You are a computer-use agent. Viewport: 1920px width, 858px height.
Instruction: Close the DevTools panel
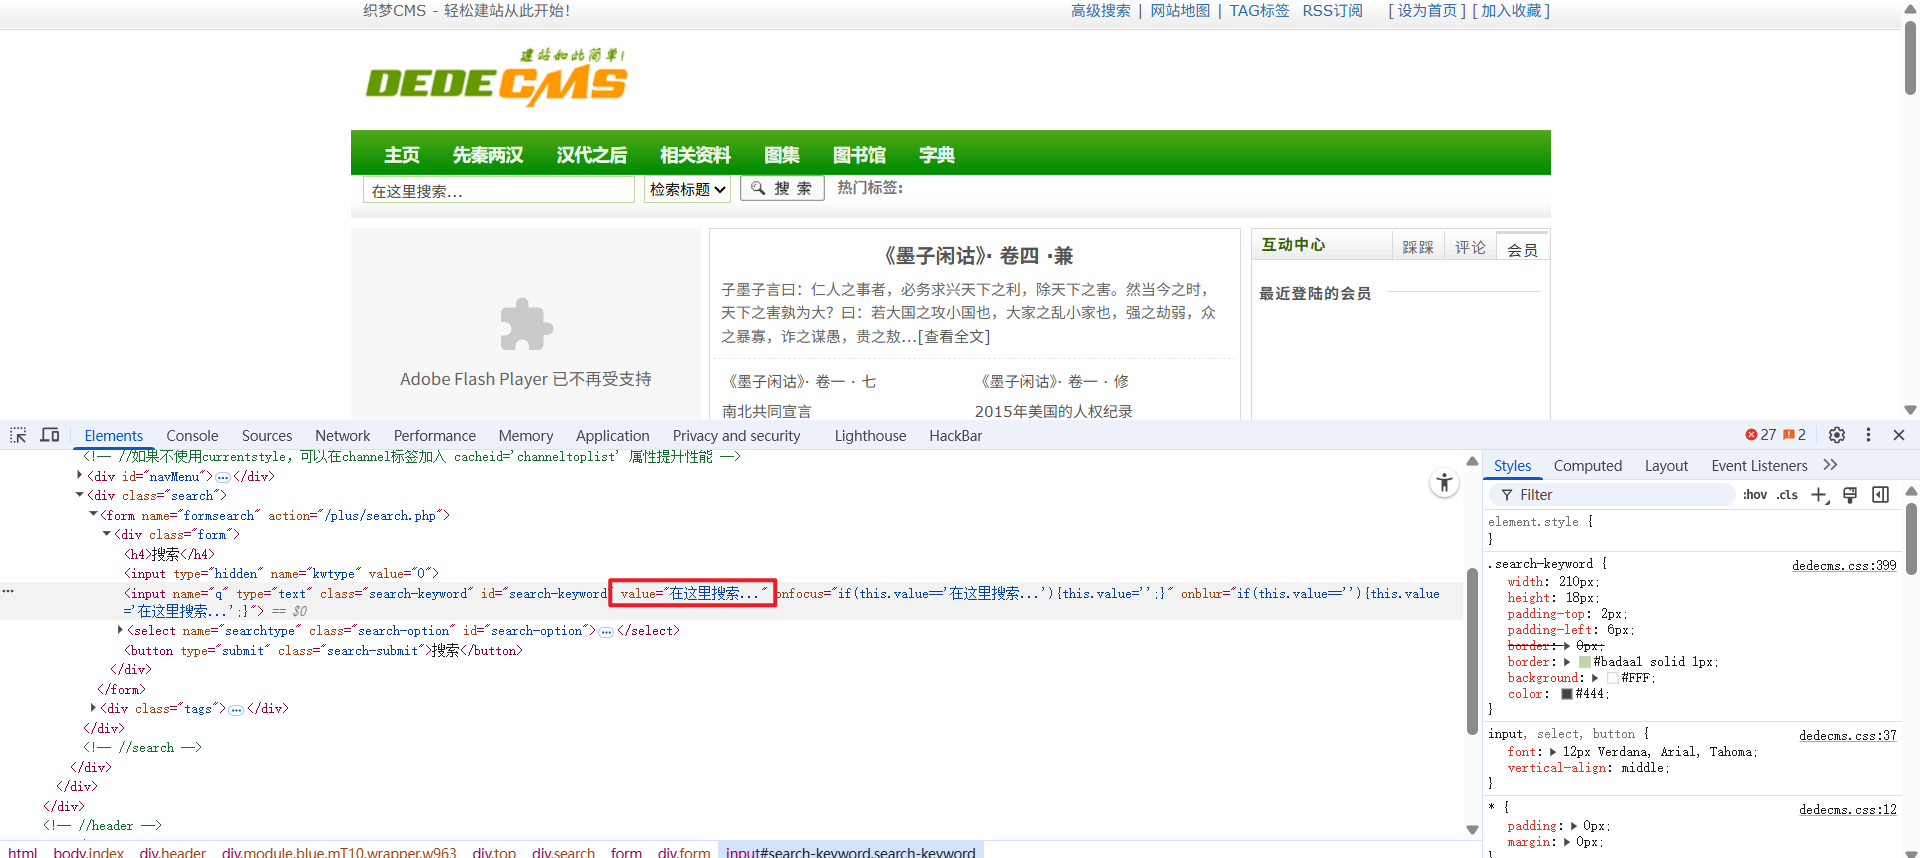[1899, 435]
